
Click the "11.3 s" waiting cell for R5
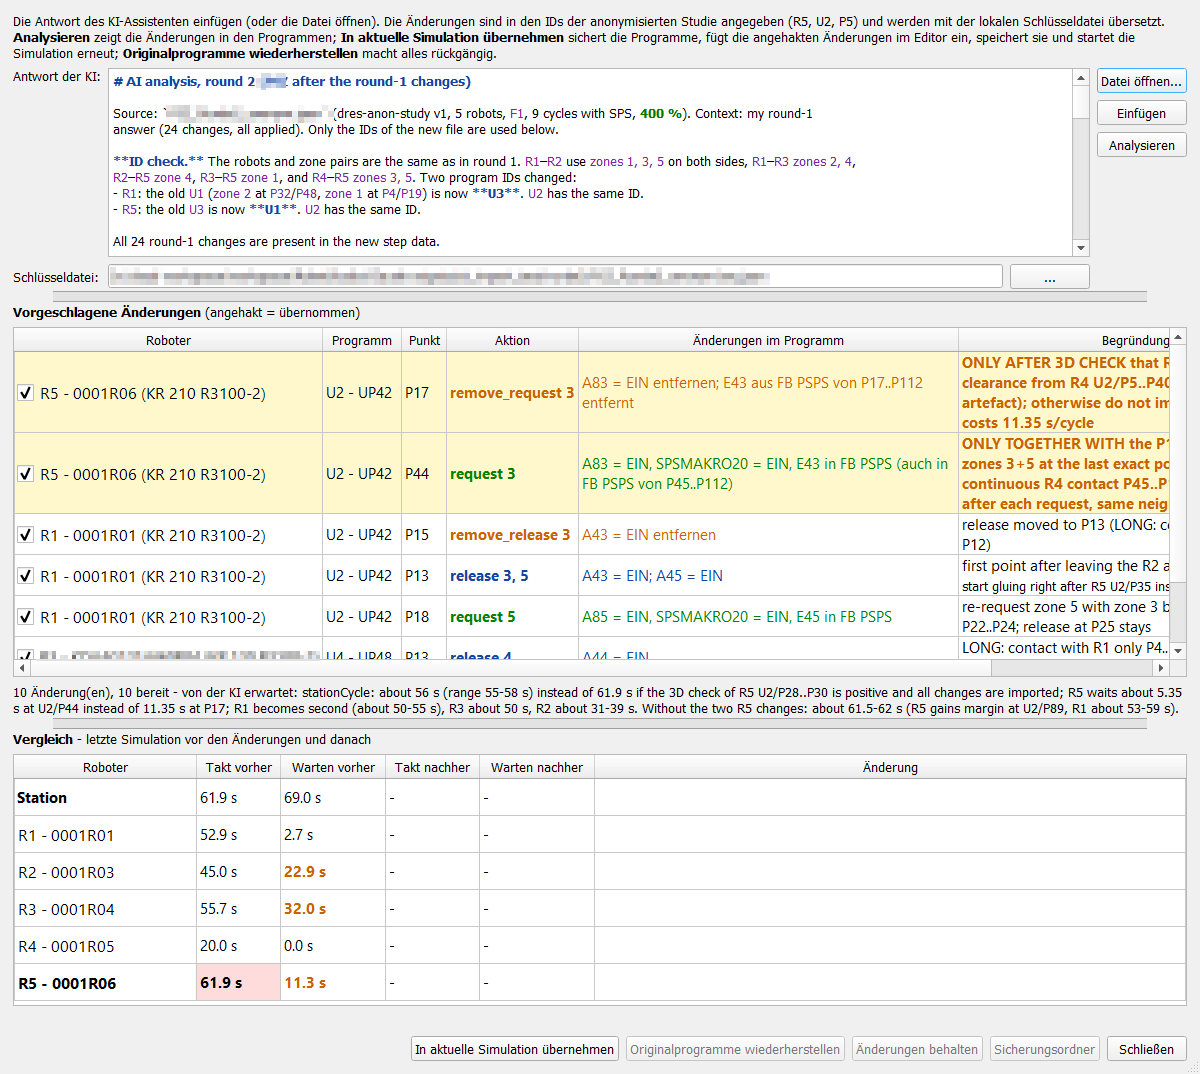(333, 983)
